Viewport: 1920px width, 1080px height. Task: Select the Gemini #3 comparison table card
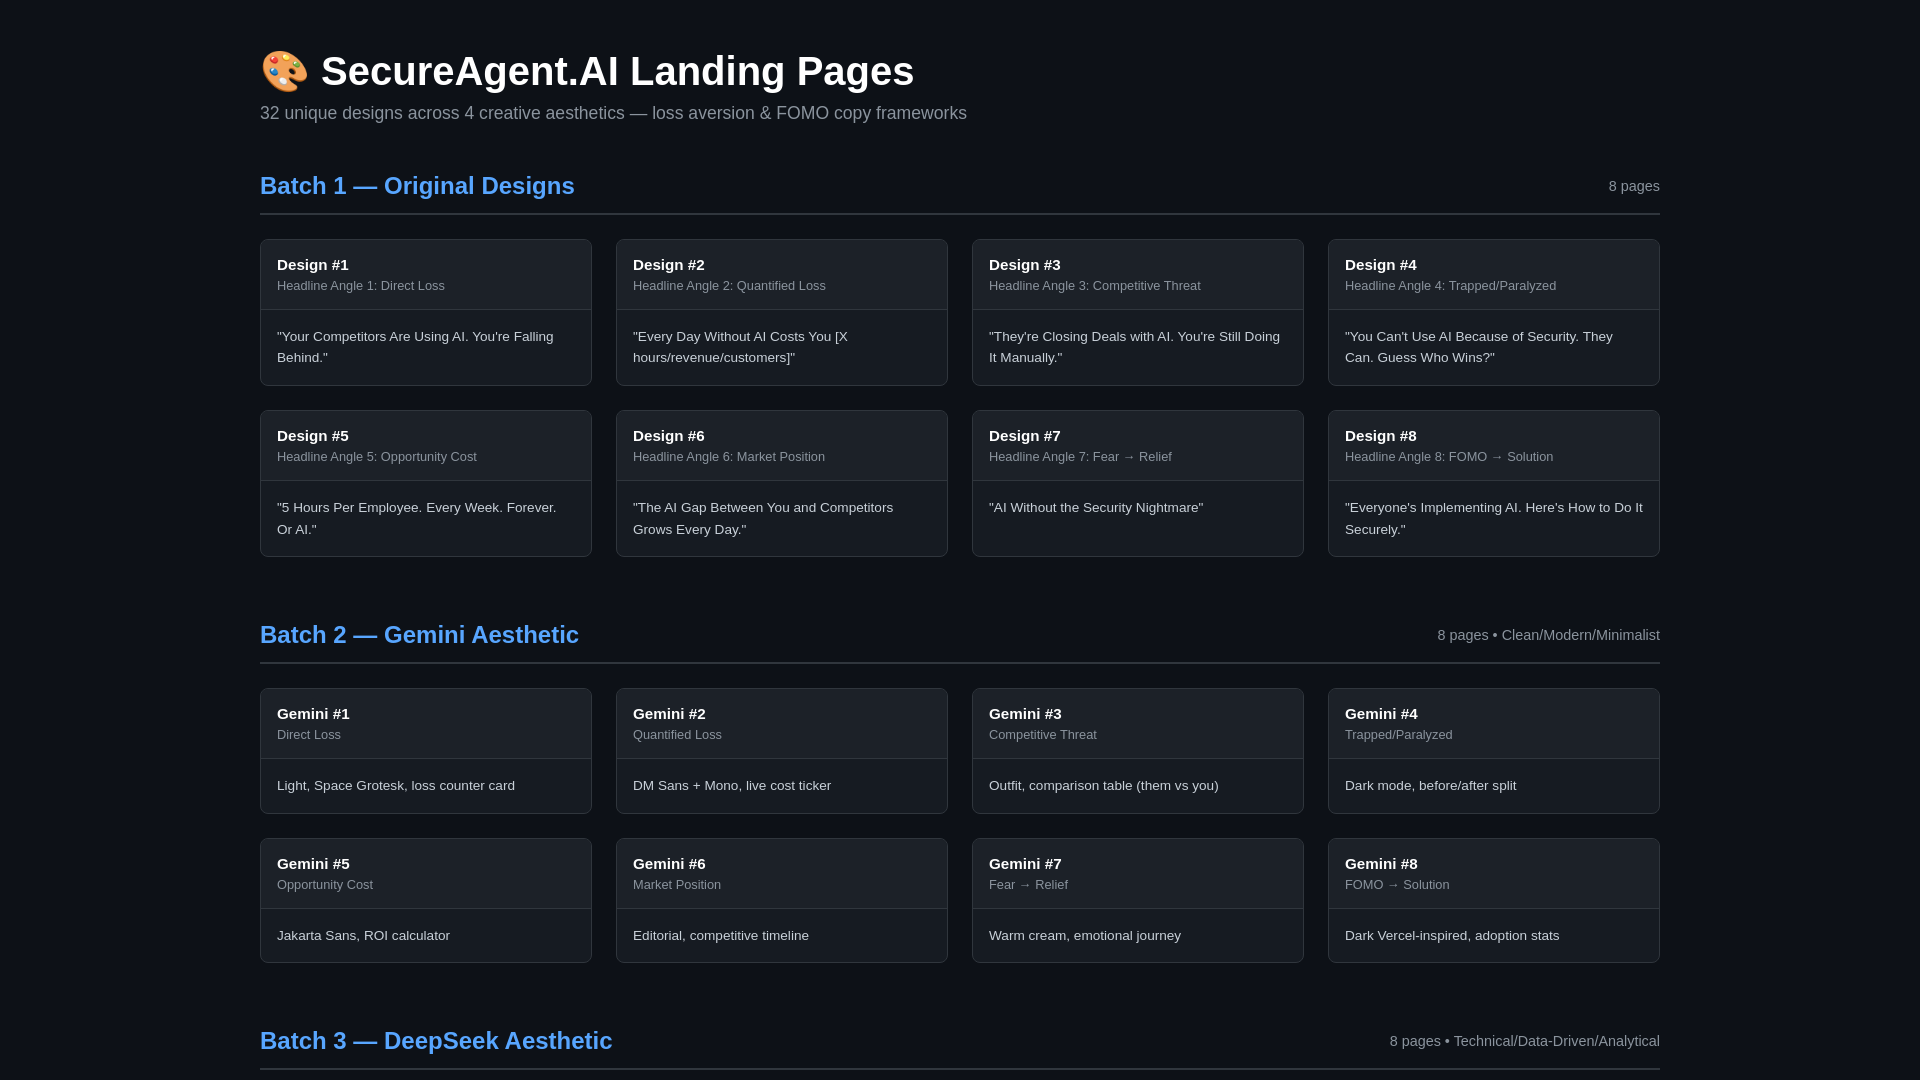point(1137,750)
